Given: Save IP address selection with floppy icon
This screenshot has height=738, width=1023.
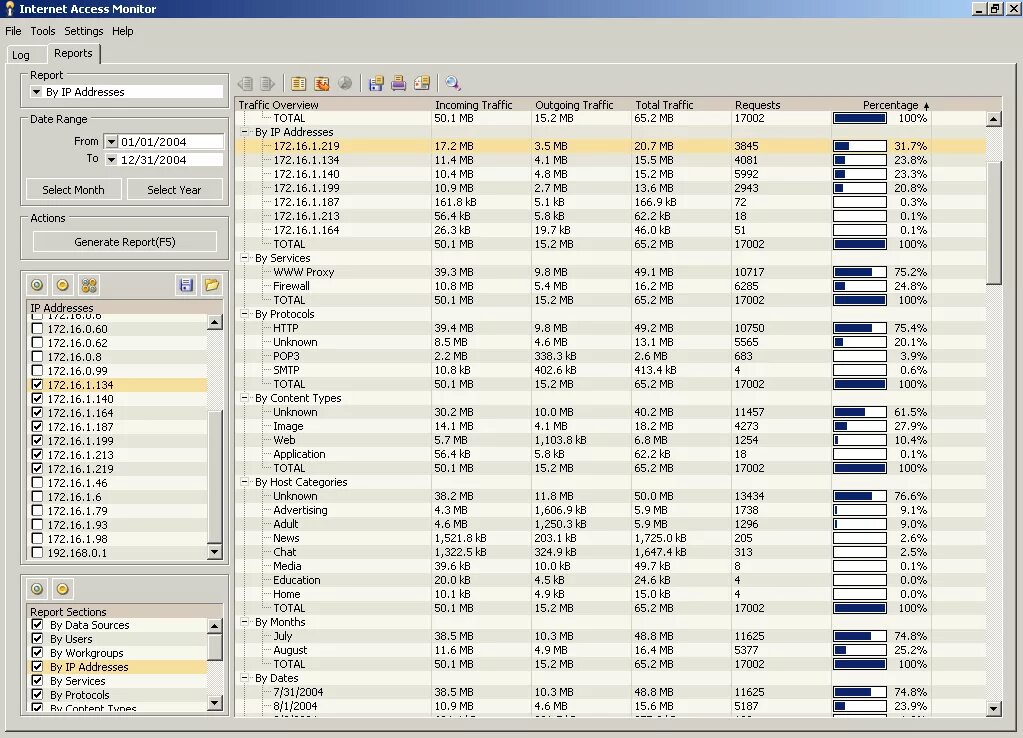Looking at the screenshot, I should (186, 285).
